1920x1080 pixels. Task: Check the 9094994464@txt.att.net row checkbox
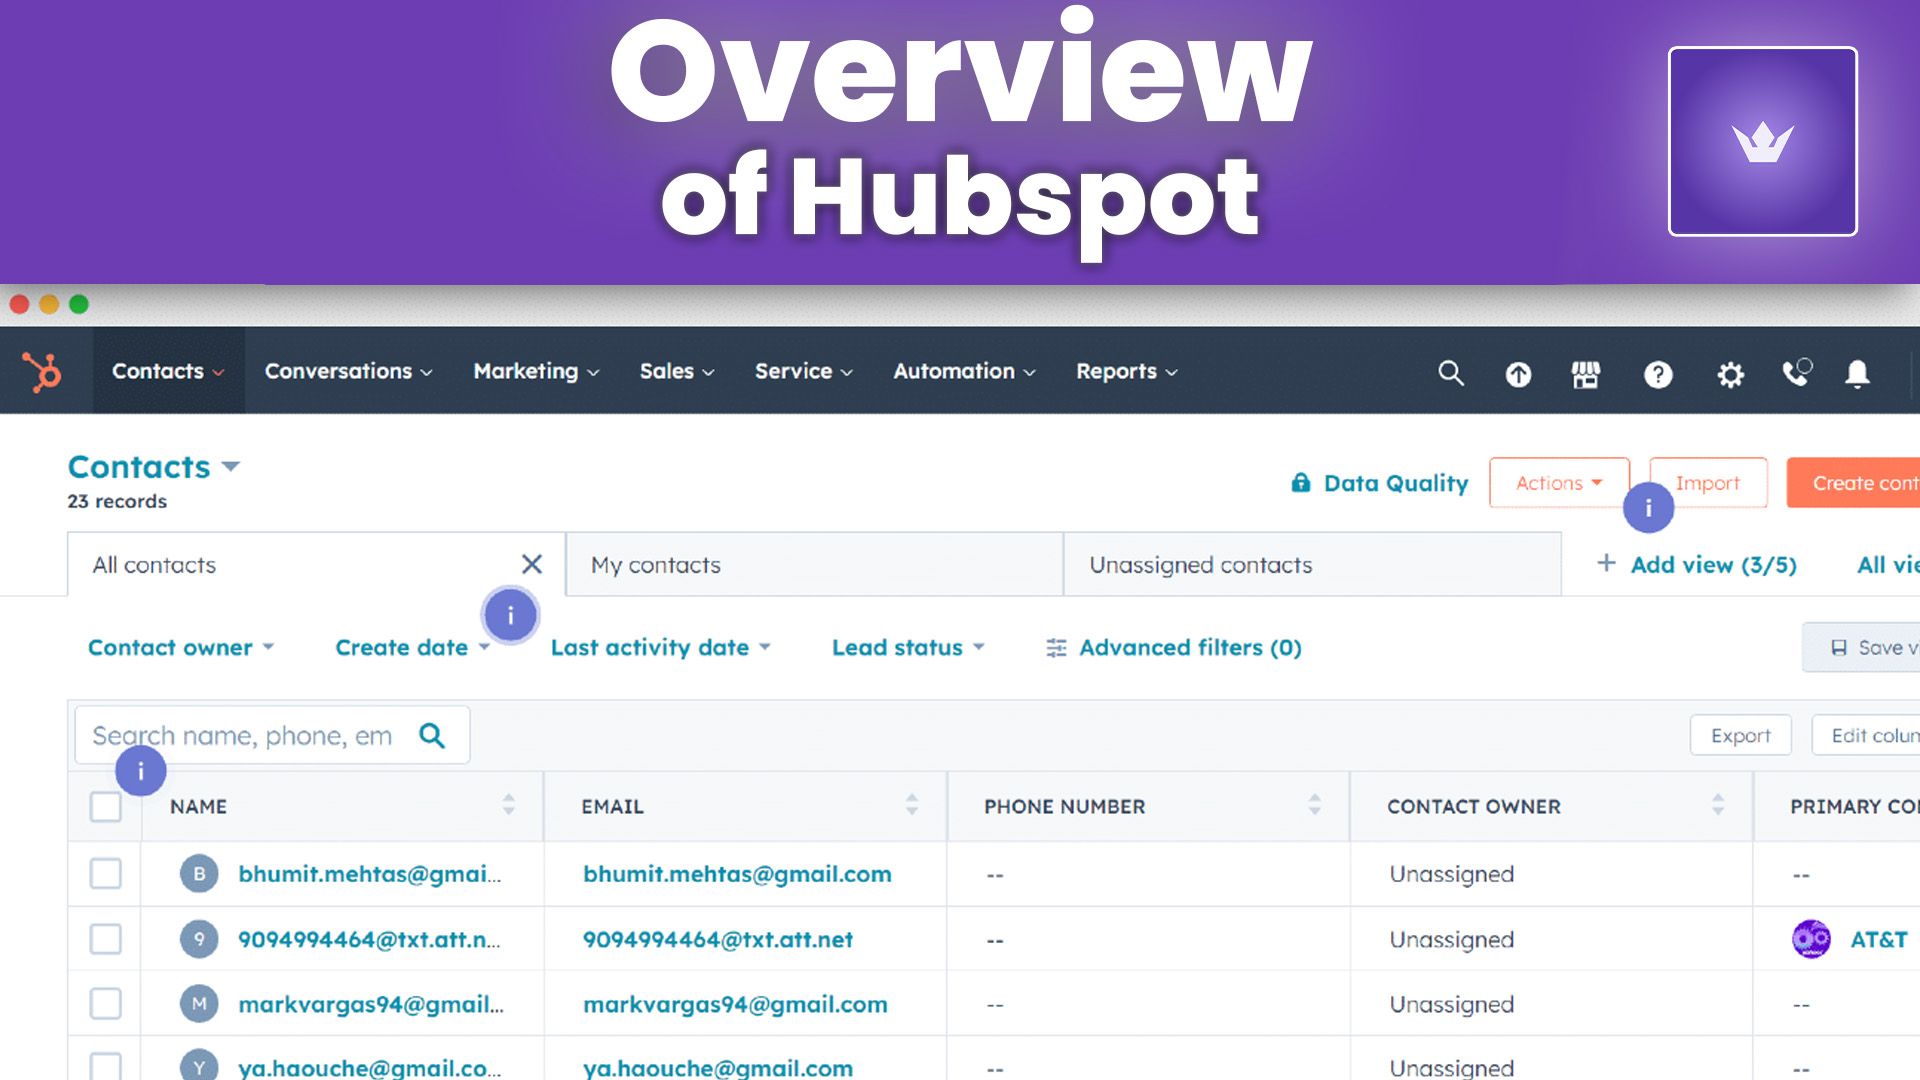[x=105, y=939]
